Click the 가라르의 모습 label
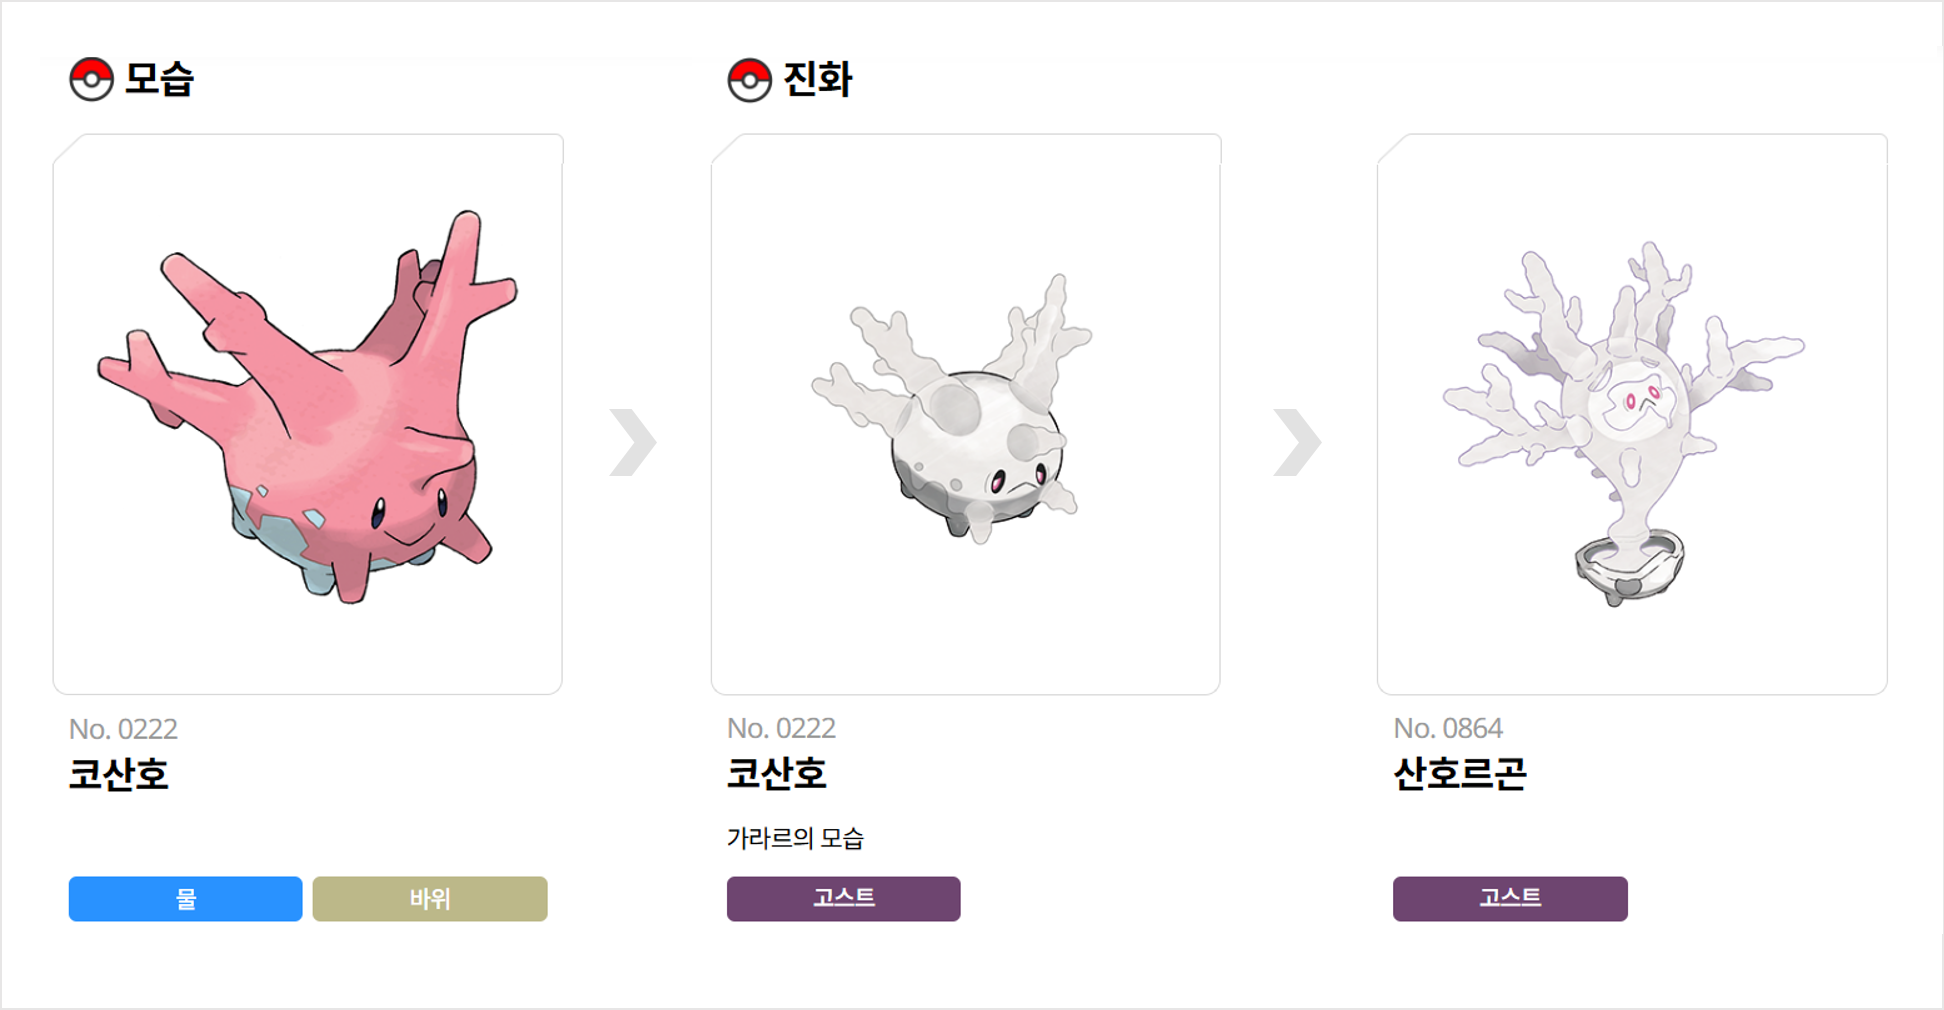 (x=795, y=838)
